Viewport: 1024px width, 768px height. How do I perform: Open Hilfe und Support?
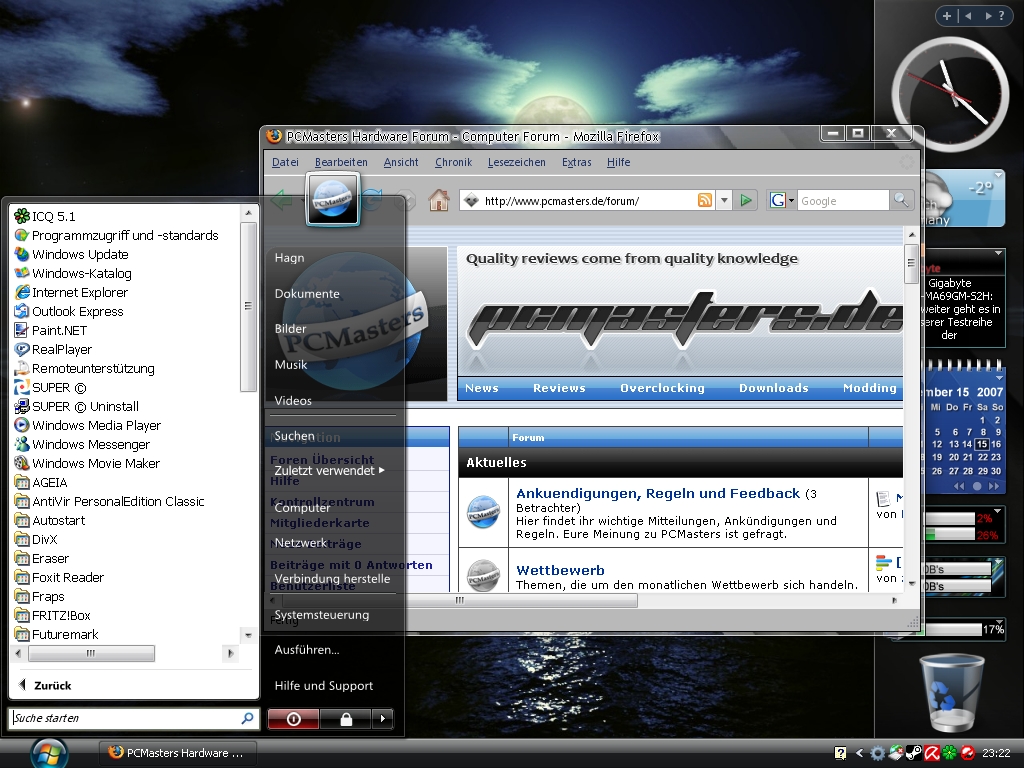pyautogui.click(x=324, y=686)
